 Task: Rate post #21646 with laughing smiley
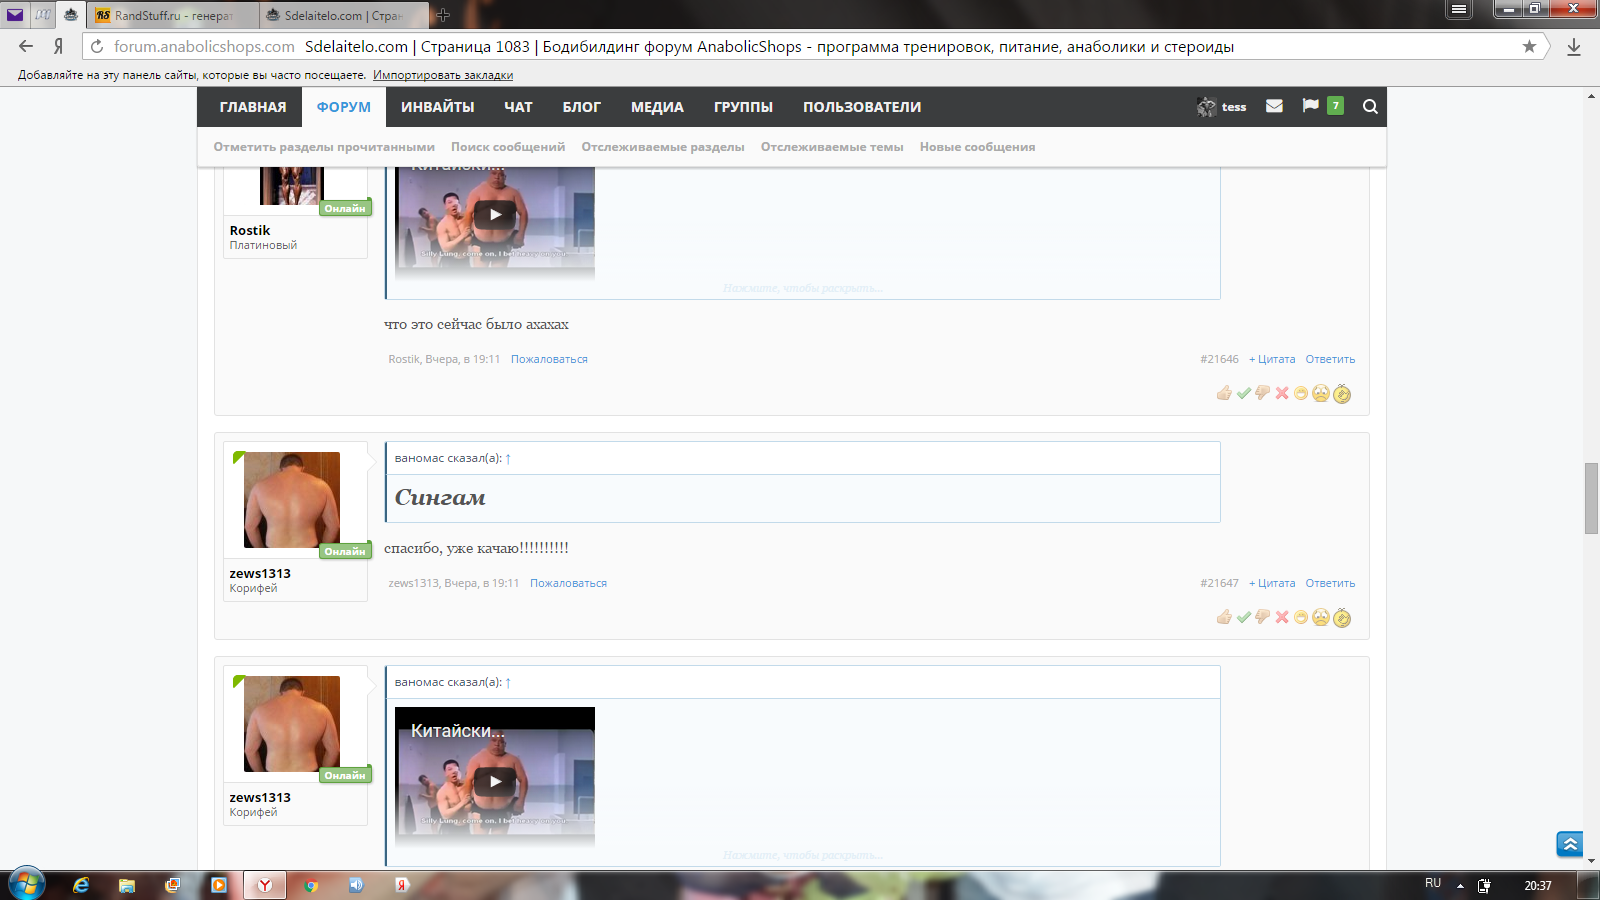coord(1301,393)
